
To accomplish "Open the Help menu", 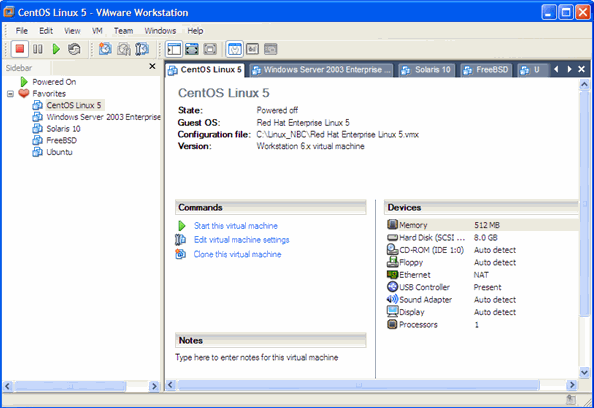I will pos(195,31).
